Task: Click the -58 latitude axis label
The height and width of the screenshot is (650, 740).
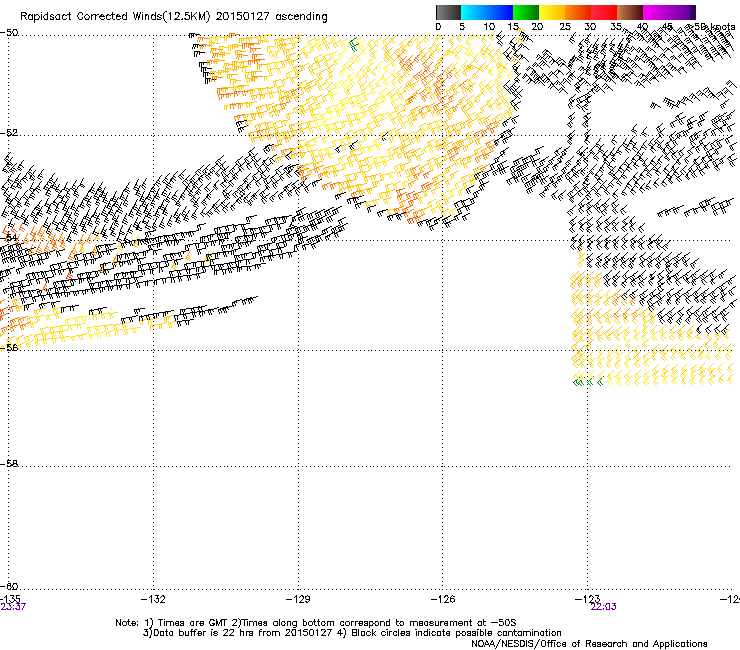Action: [x=9, y=464]
